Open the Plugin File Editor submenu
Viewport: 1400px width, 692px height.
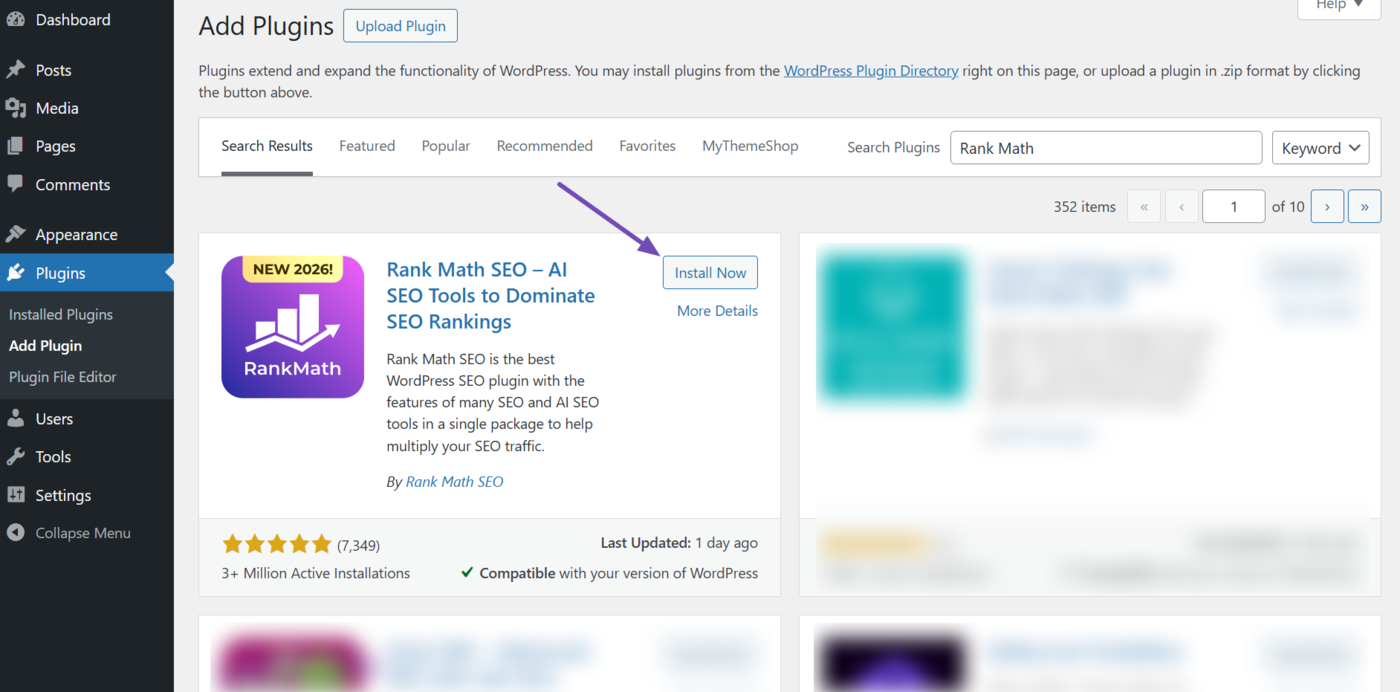pyautogui.click(x=63, y=377)
